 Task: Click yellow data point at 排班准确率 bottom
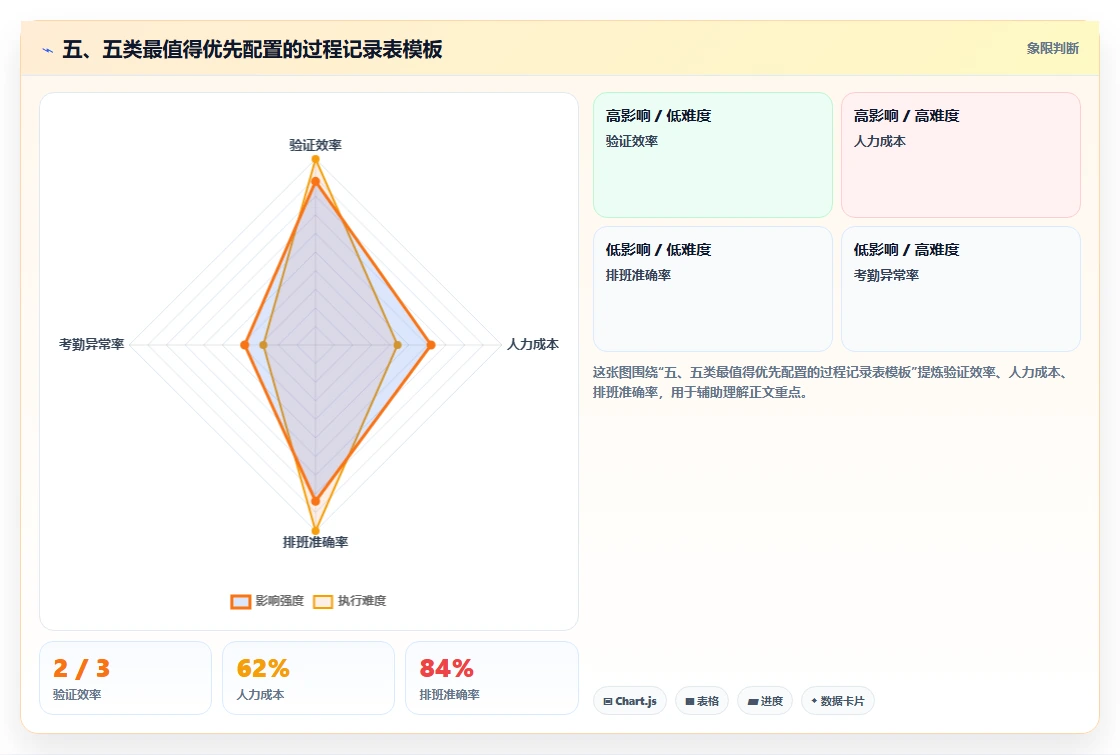(315, 530)
